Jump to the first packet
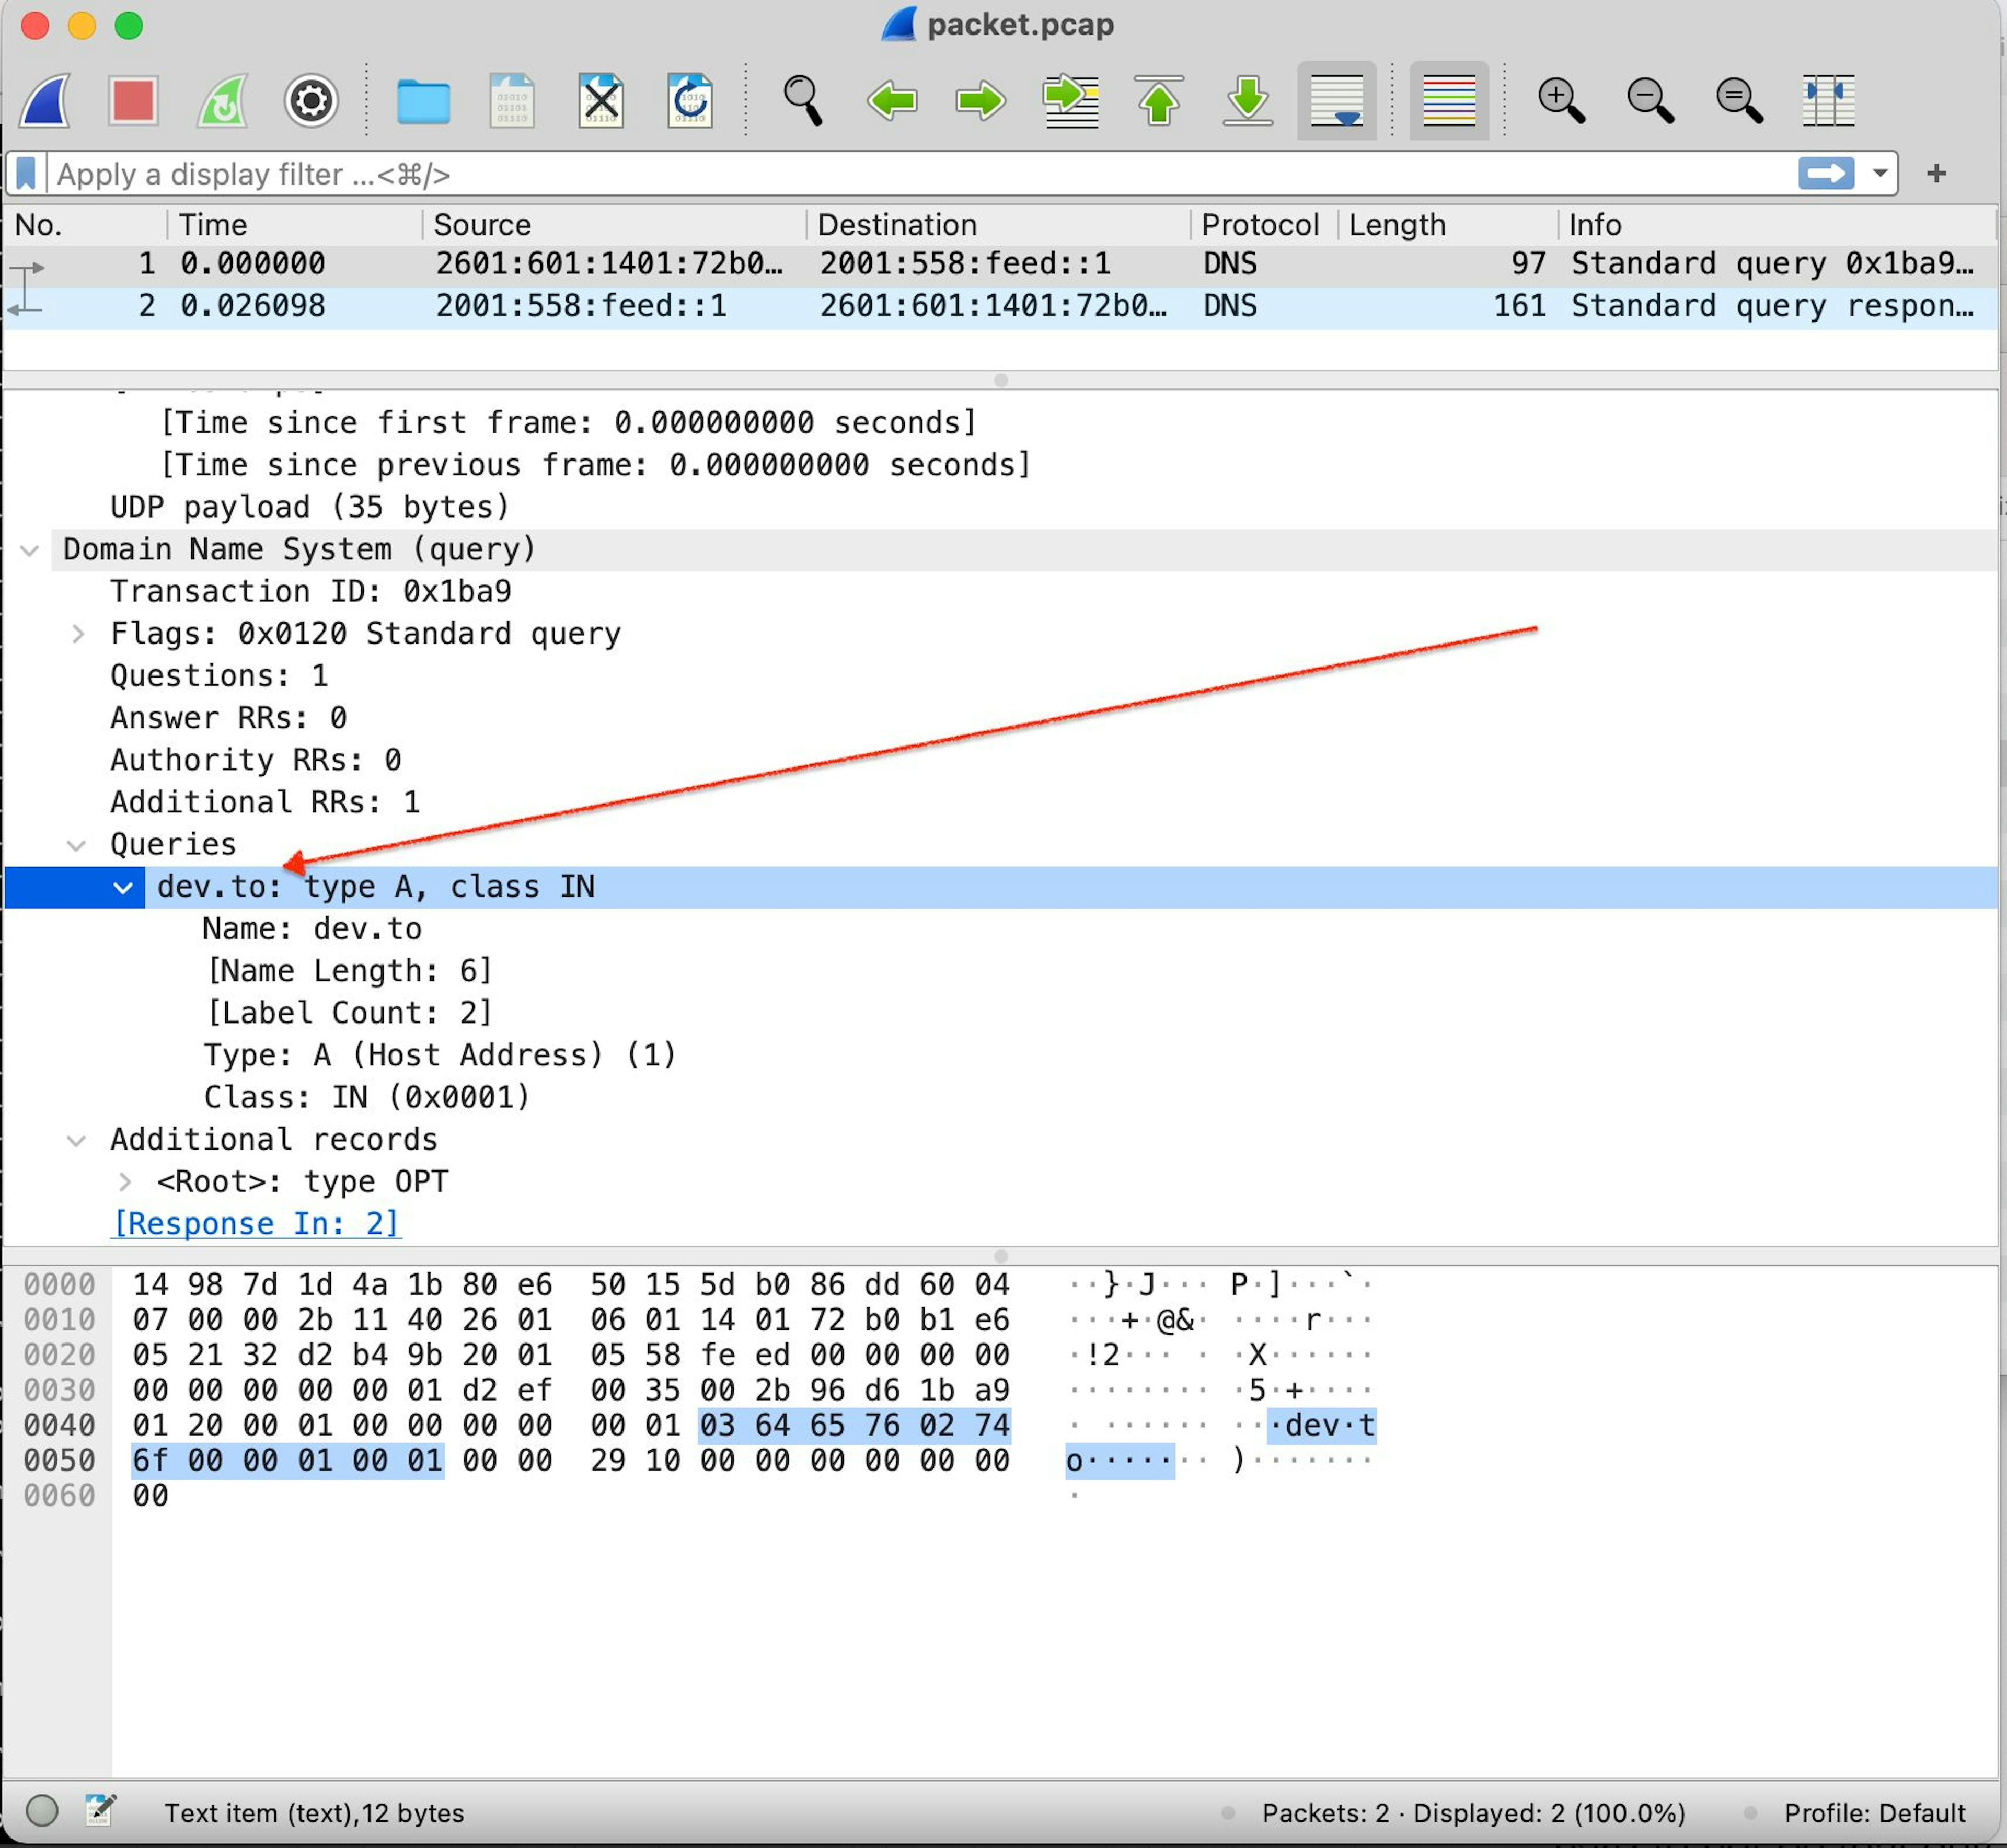 [x=1159, y=100]
